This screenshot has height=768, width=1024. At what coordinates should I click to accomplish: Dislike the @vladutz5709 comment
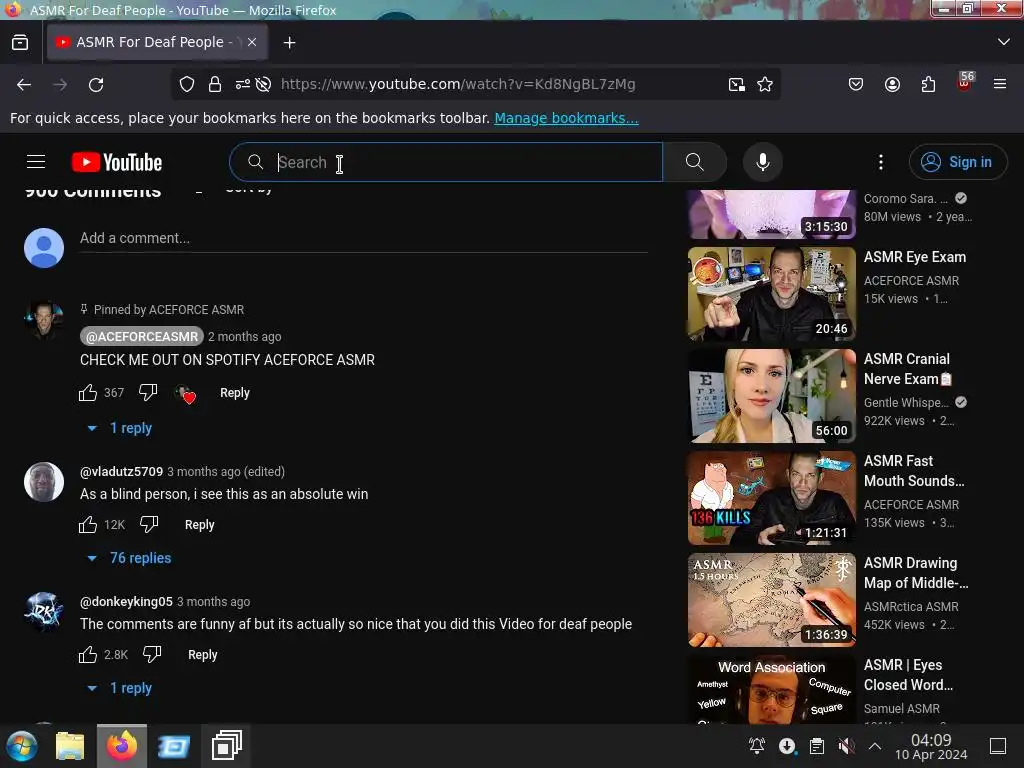pyautogui.click(x=149, y=524)
